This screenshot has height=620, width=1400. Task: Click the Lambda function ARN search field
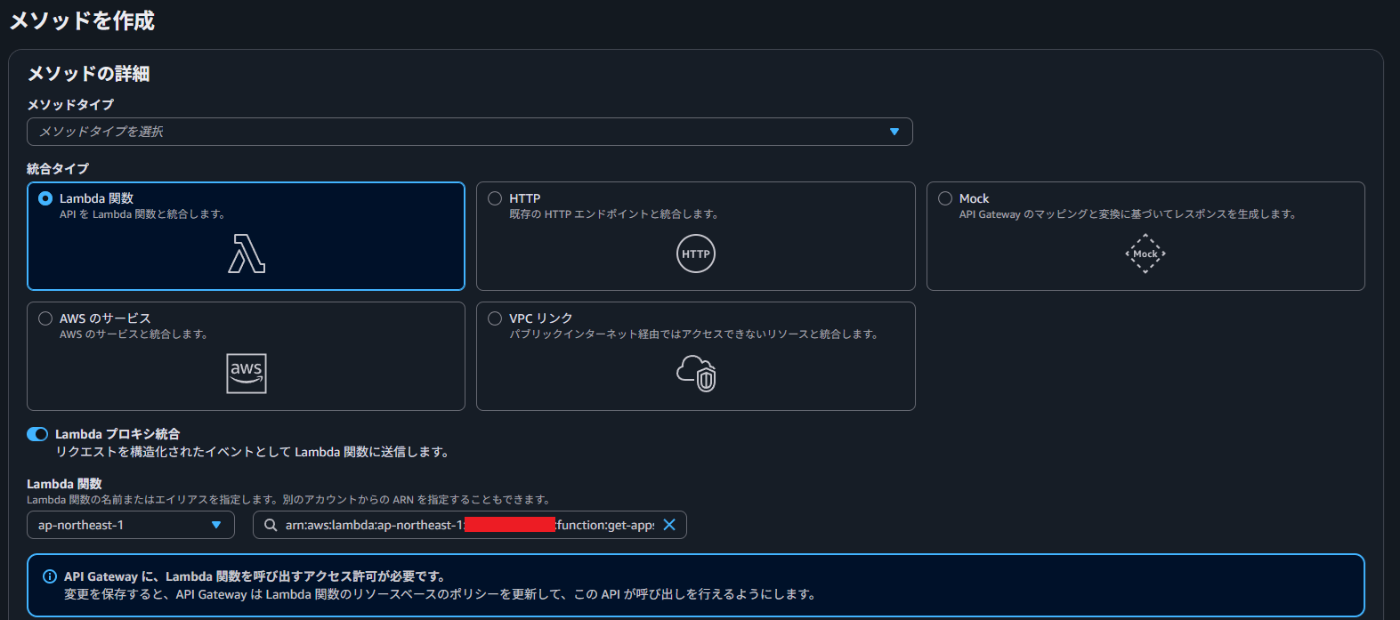pyautogui.click(x=469, y=525)
